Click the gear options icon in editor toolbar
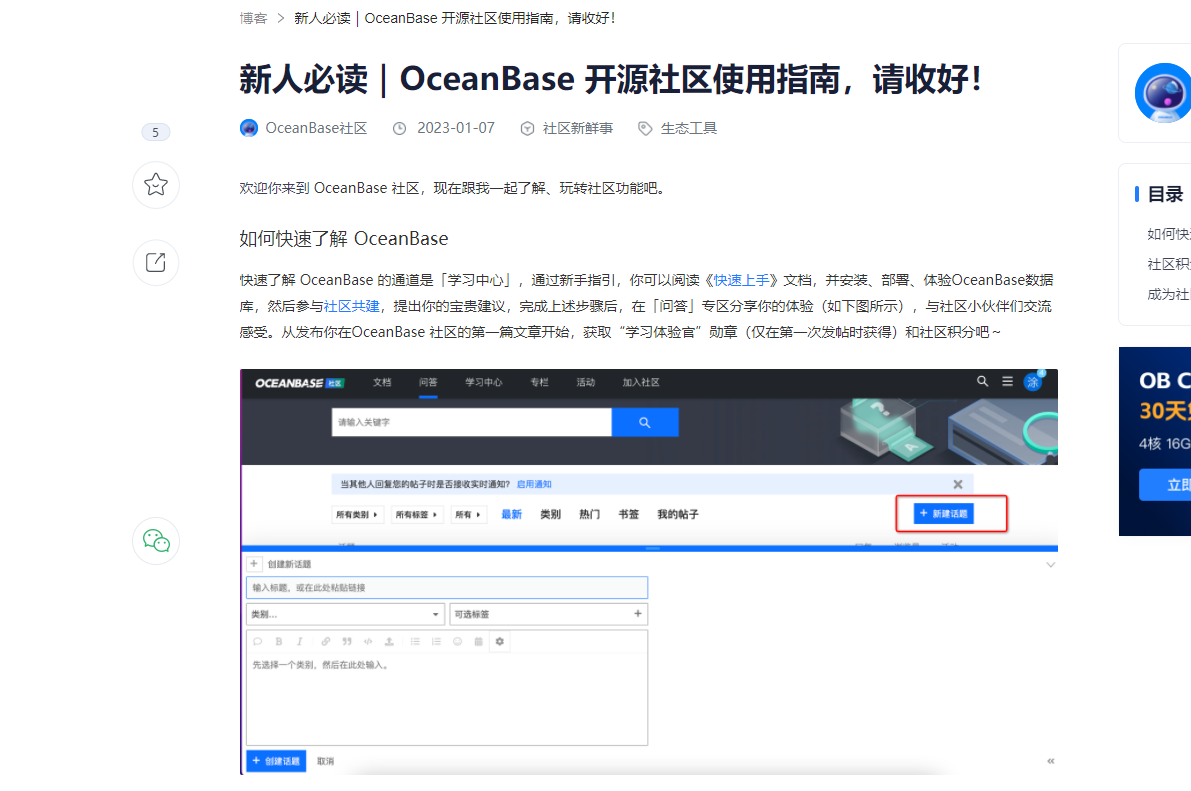 (x=500, y=642)
